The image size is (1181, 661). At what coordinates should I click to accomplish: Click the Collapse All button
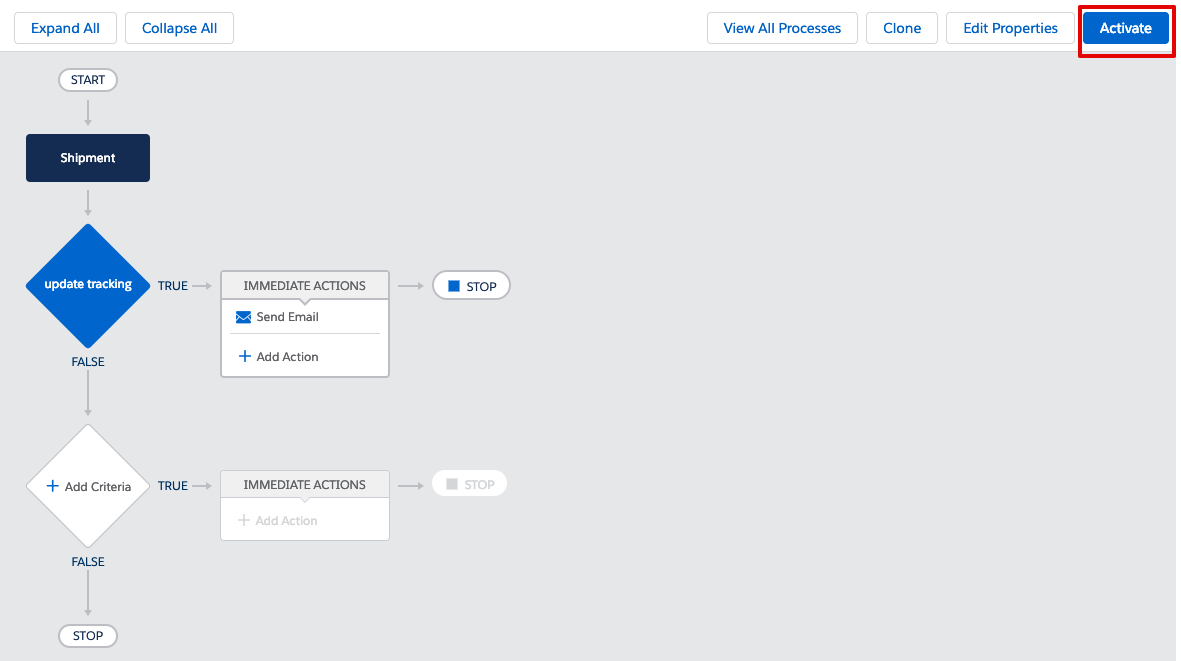click(179, 28)
